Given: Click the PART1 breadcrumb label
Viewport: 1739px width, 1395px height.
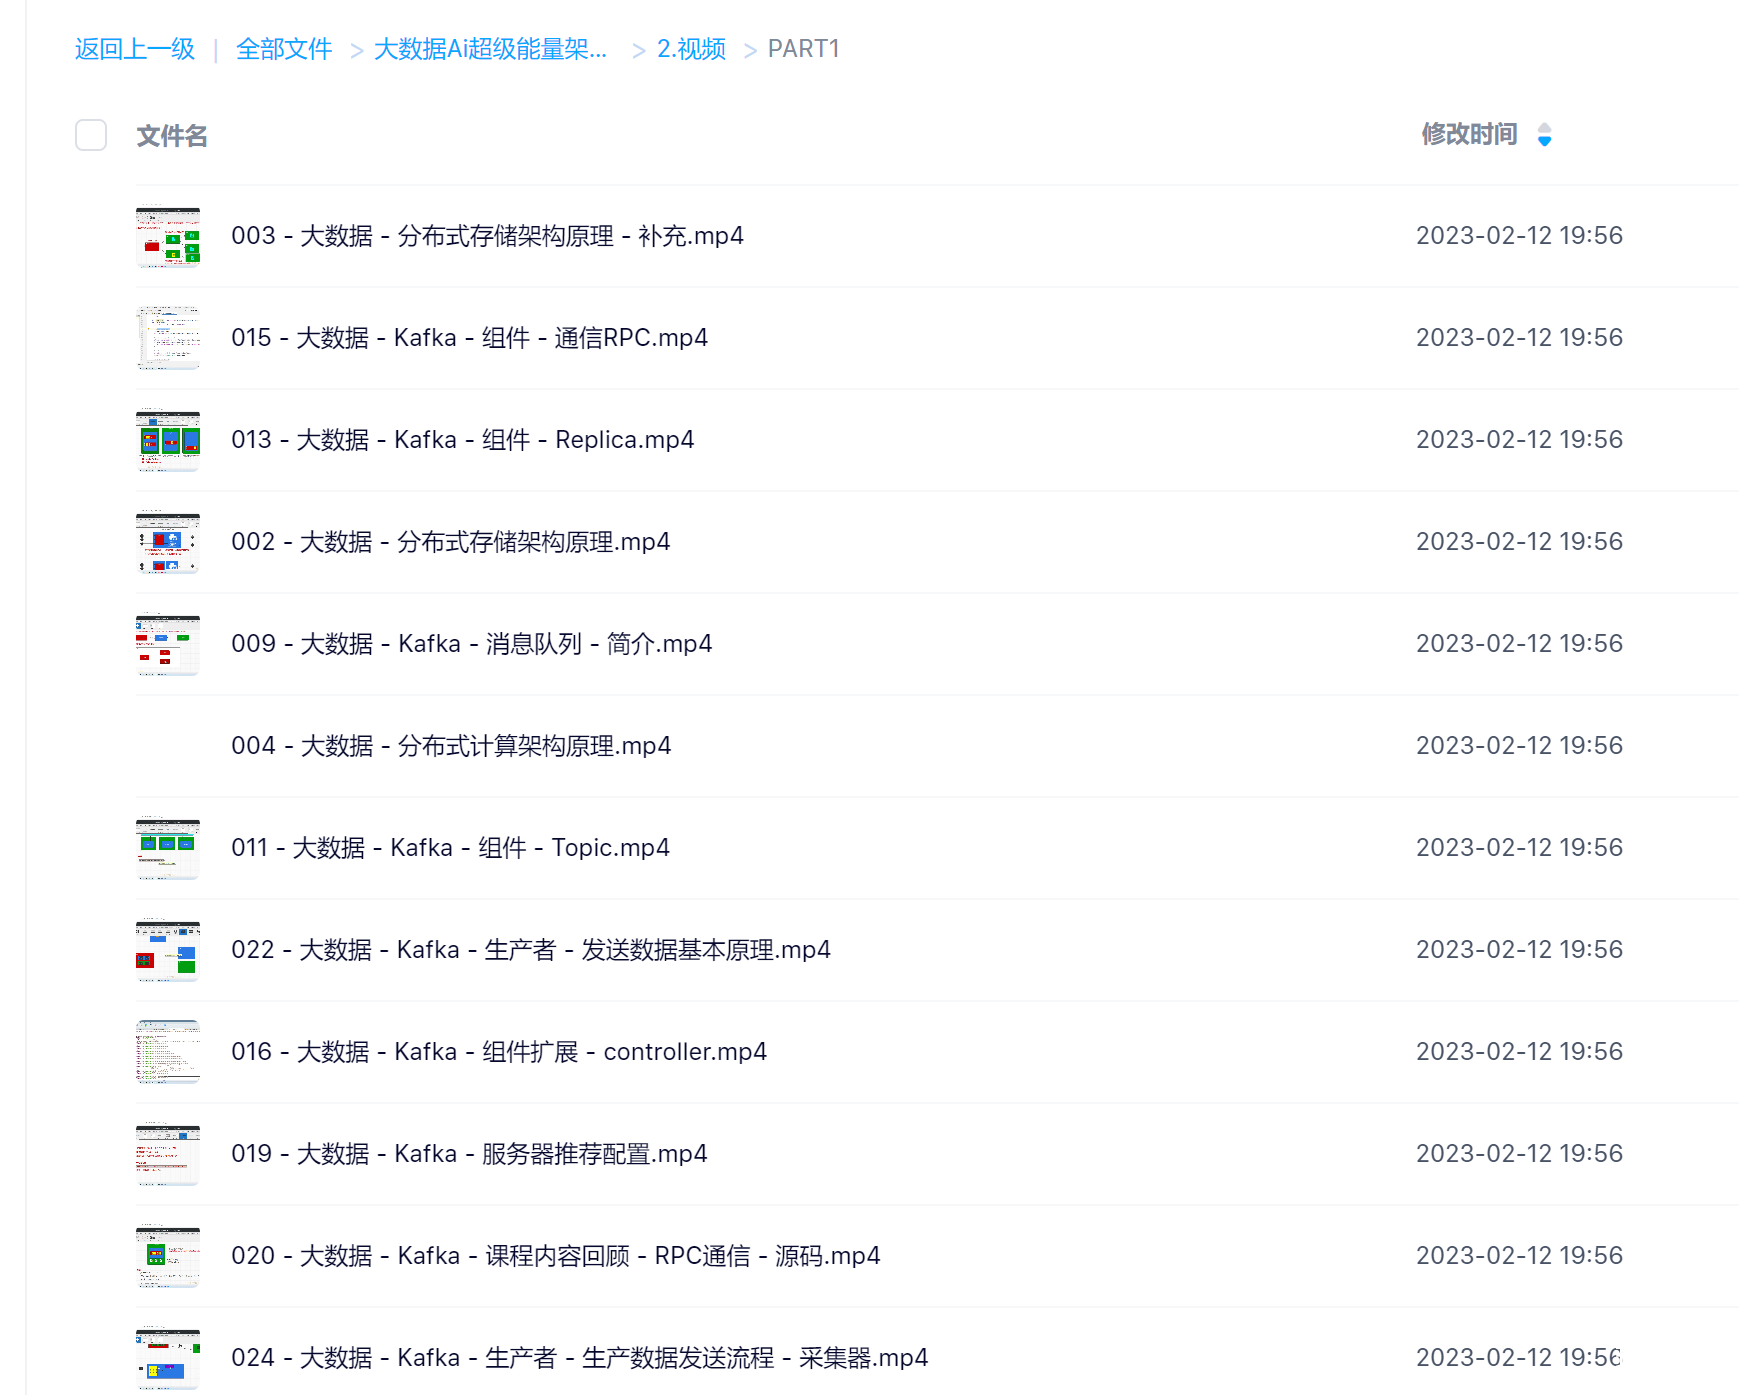Looking at the screenshot, I should [x=803, y=49].
